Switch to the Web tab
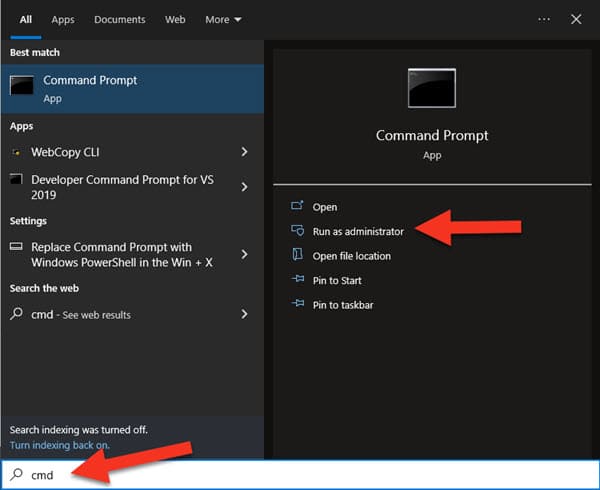The height and width of the screenshot is (490, 600). [175, 20]
